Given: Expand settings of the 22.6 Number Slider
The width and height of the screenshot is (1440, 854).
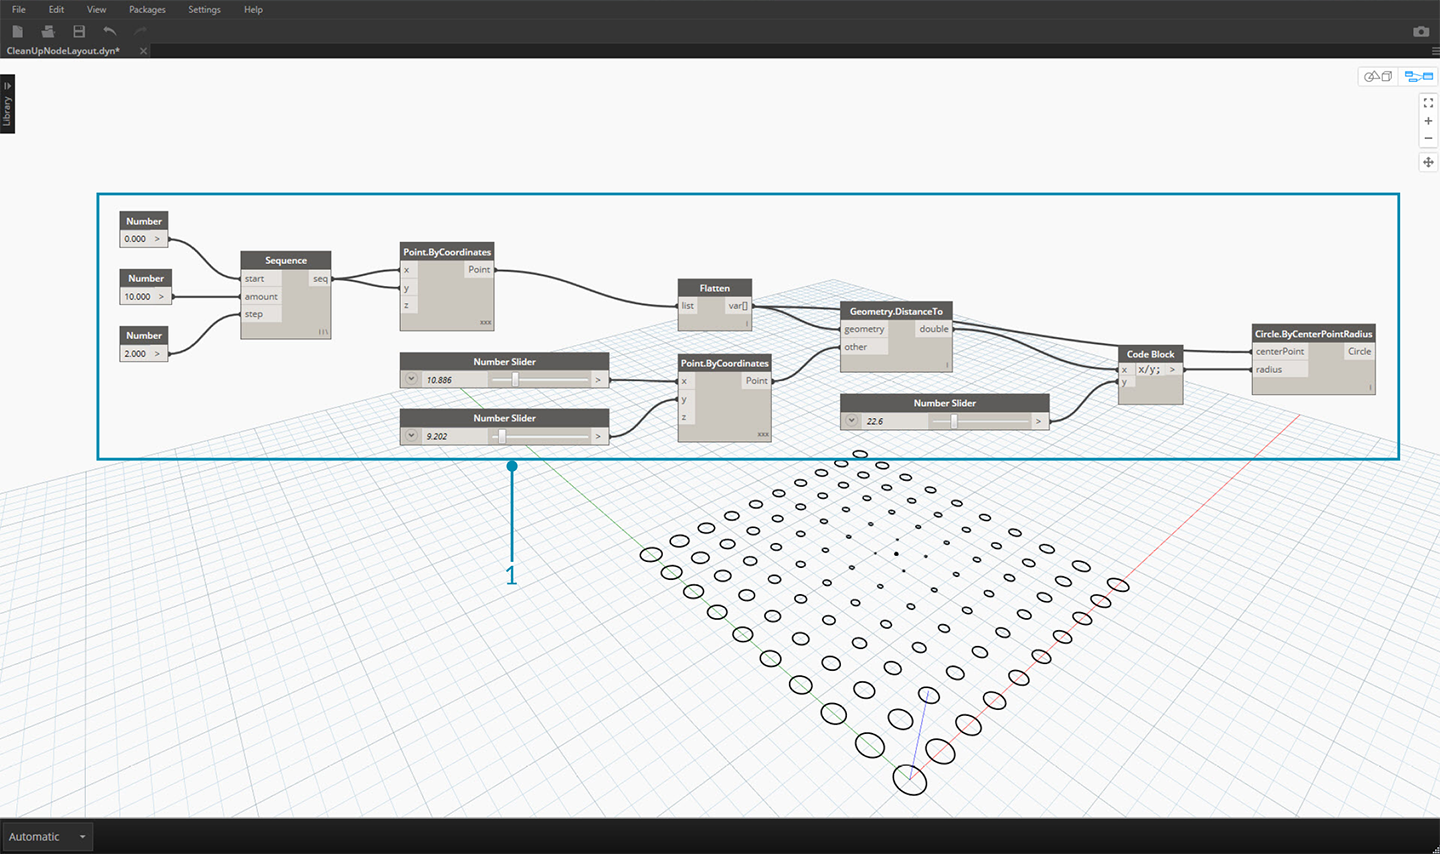Looking at the screenshot, I should pyautogui.click(x=851, y=421).
